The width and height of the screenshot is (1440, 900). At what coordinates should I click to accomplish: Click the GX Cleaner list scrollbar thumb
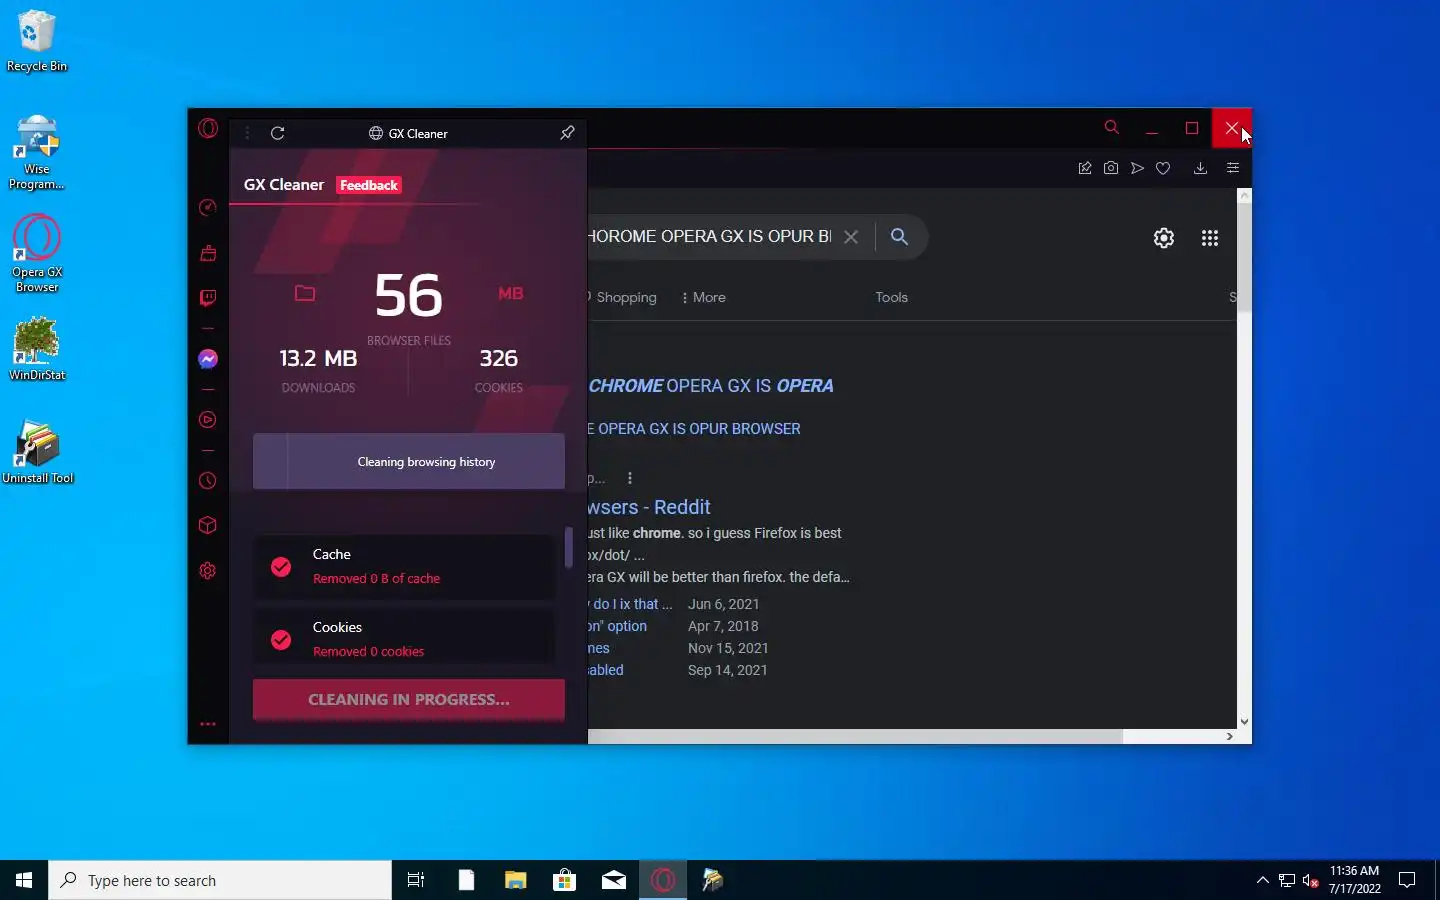tap(568, 548)
